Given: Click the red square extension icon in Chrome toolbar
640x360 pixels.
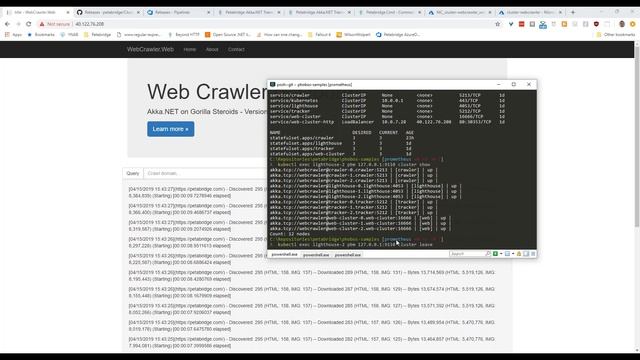Looking at the screenshot, I should click(x=522, y=24).
